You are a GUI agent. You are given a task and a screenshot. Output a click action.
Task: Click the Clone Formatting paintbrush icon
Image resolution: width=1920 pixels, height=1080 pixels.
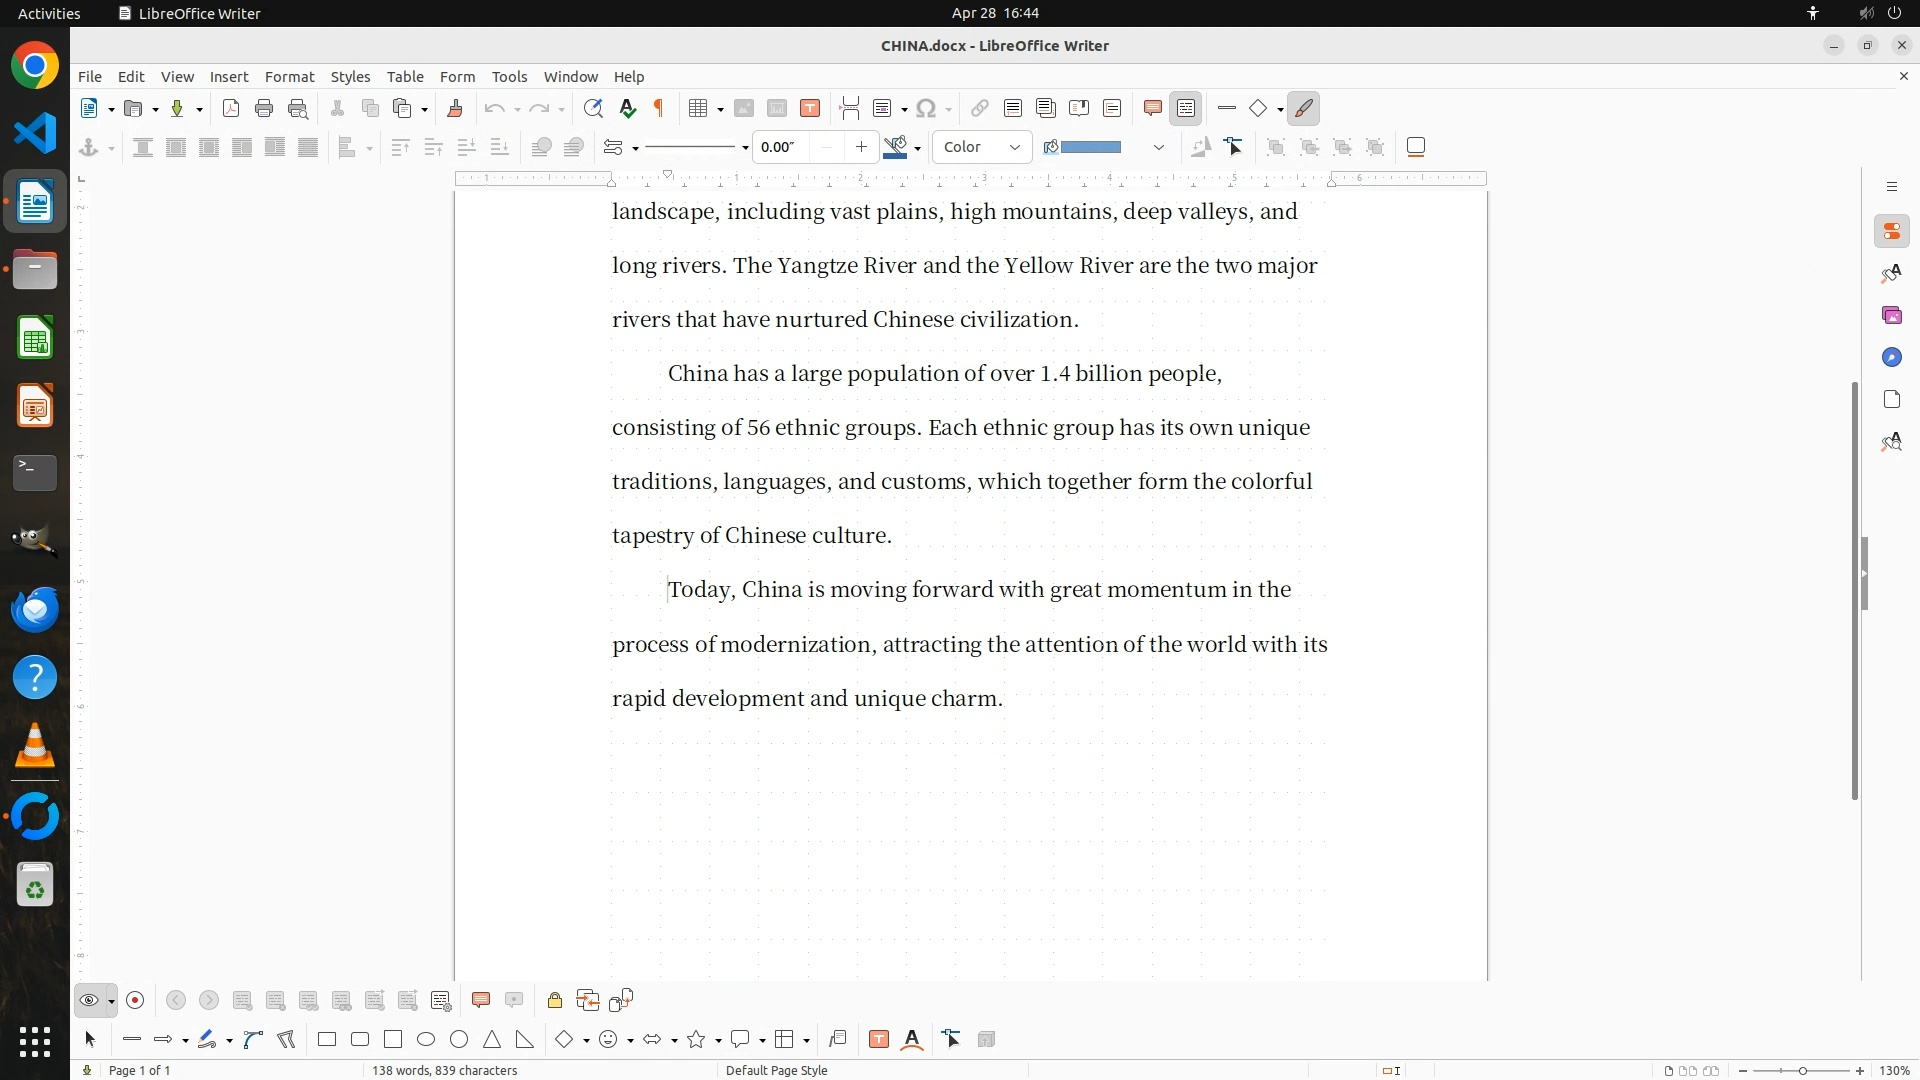click(x=455, y=108)
